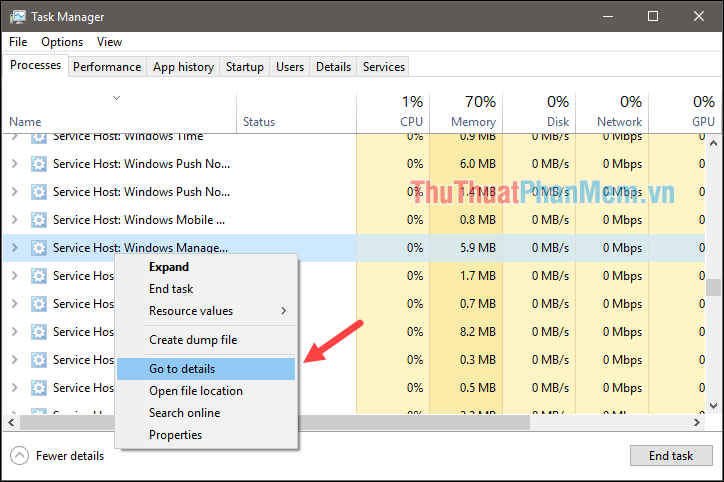
Task: Switch to the Startup tab
Action: pyautogui.click(x=245, y=67)
